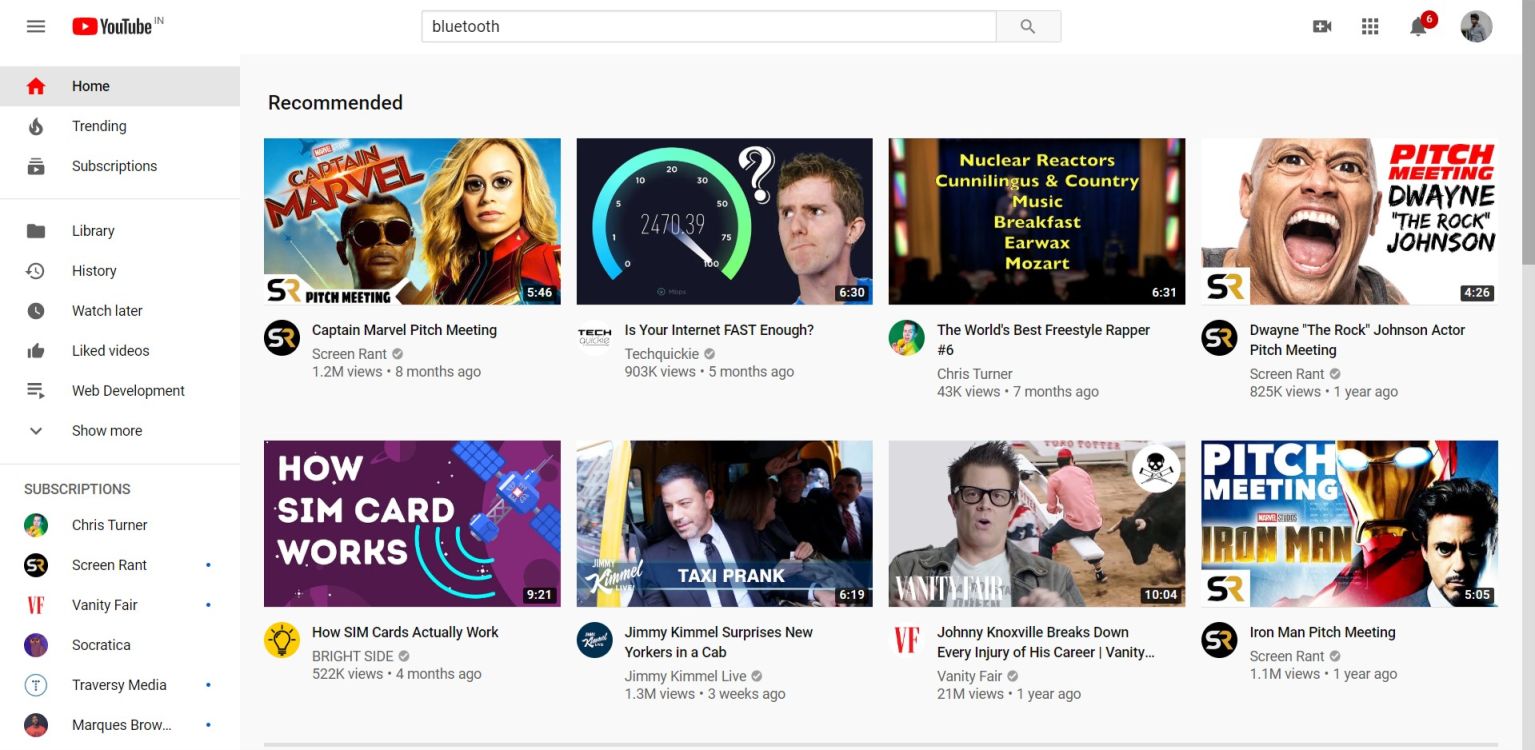
Task: Expand the Show more sidebar section
Action: point(107,430)
